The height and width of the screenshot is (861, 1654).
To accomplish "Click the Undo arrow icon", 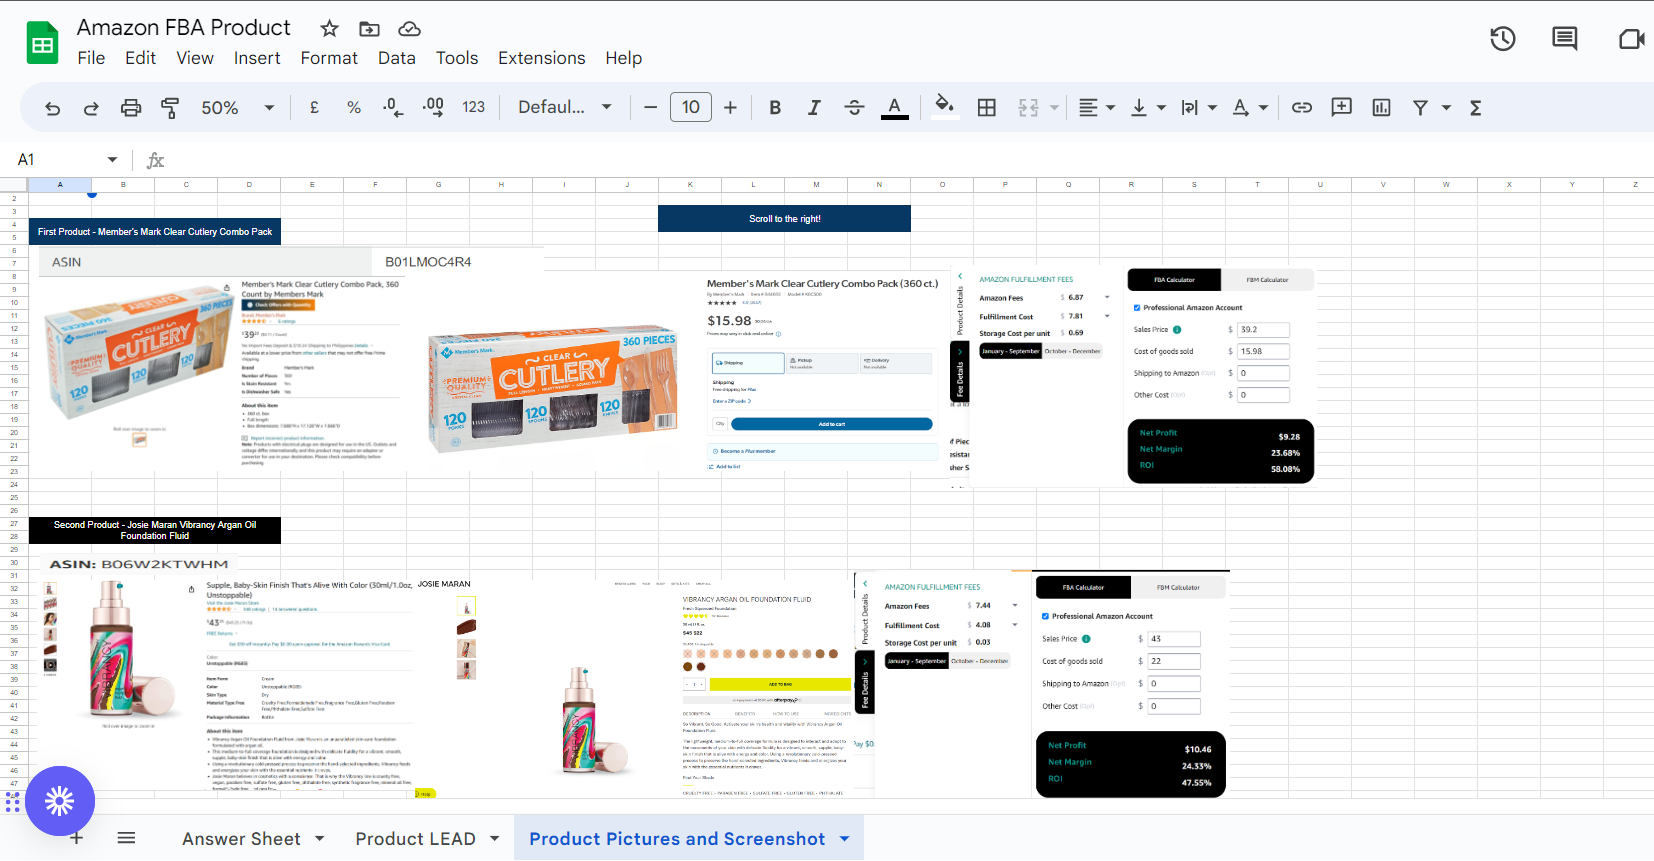I will (52, 108).
